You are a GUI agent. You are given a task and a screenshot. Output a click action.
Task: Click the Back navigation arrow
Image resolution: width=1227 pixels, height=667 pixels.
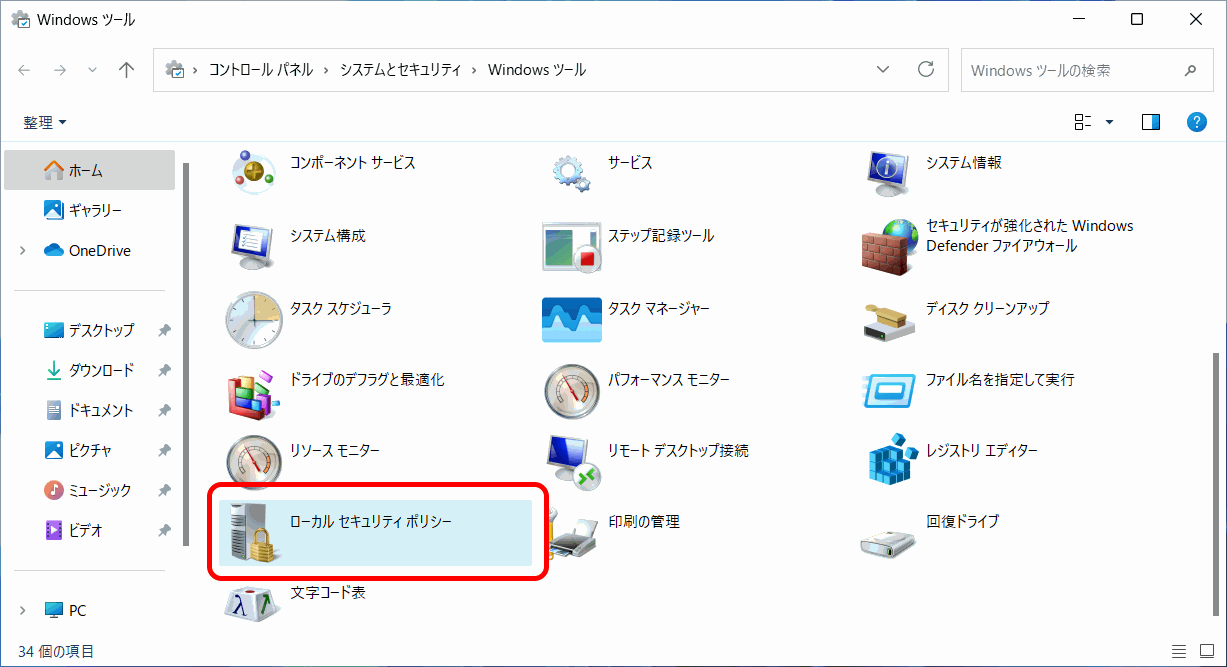click(25, 70)
